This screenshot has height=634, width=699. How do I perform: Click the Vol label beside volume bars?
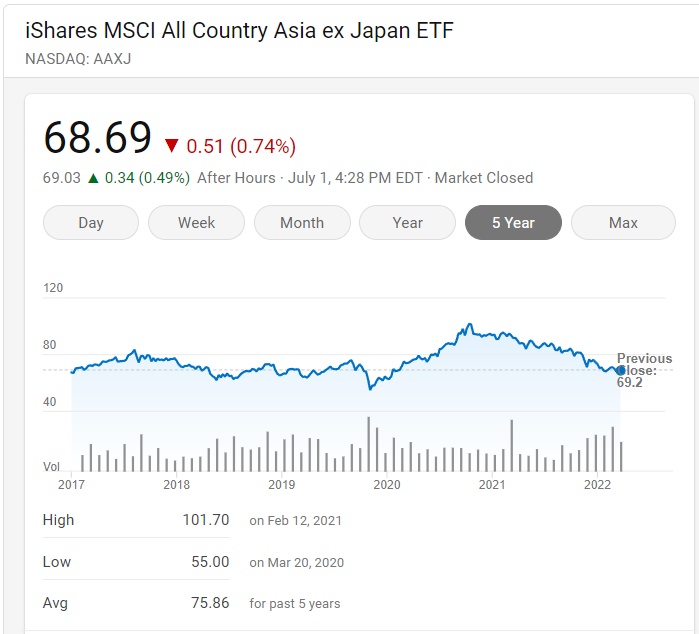51,467
